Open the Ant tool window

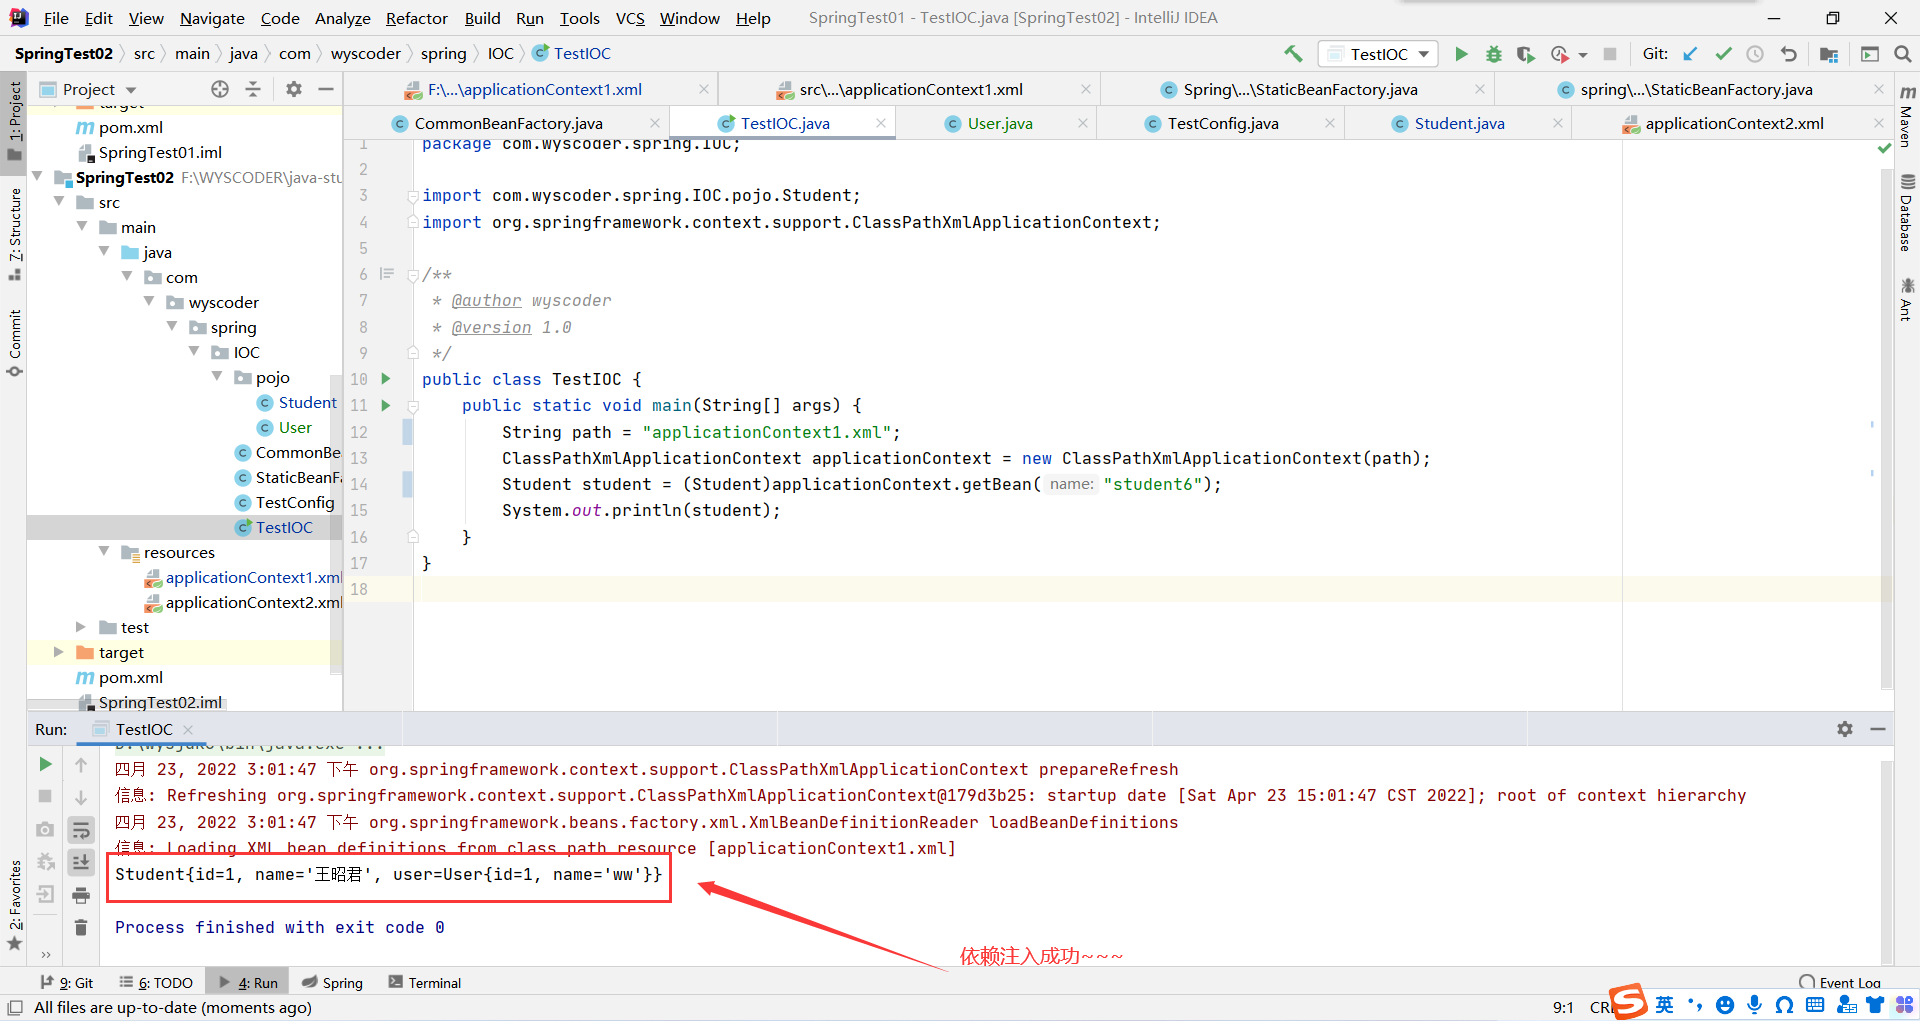point(1907,300)
